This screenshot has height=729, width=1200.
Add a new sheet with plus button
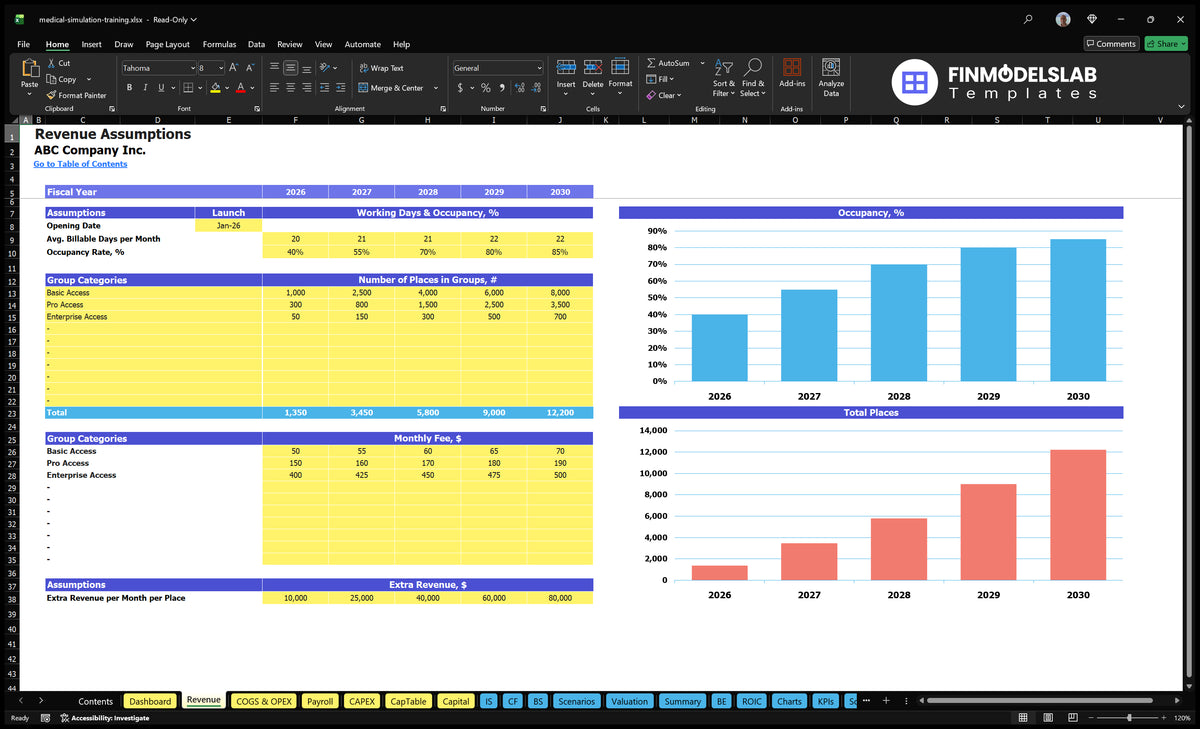[885, 701]
